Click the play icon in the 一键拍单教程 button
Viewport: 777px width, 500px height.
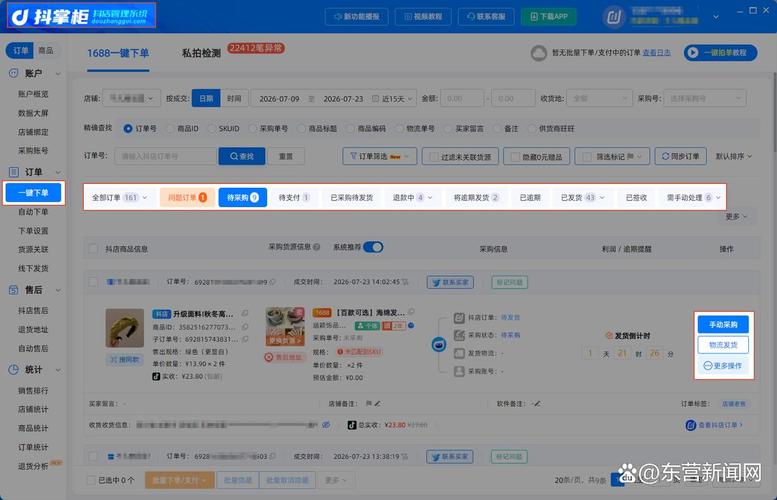click(x=693, y=53)
